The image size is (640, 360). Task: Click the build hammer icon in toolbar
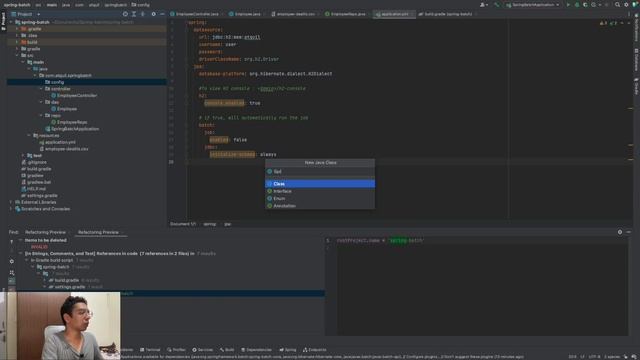(x=496, y=5)
